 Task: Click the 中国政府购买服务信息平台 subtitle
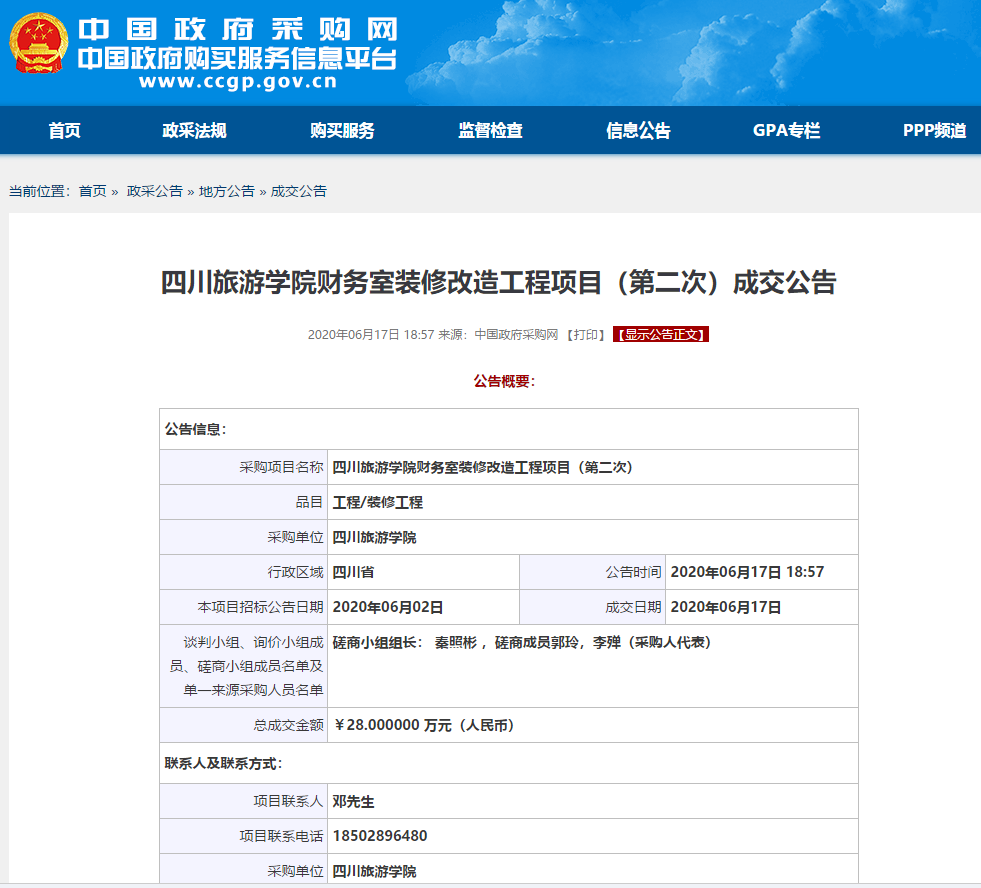237,59
